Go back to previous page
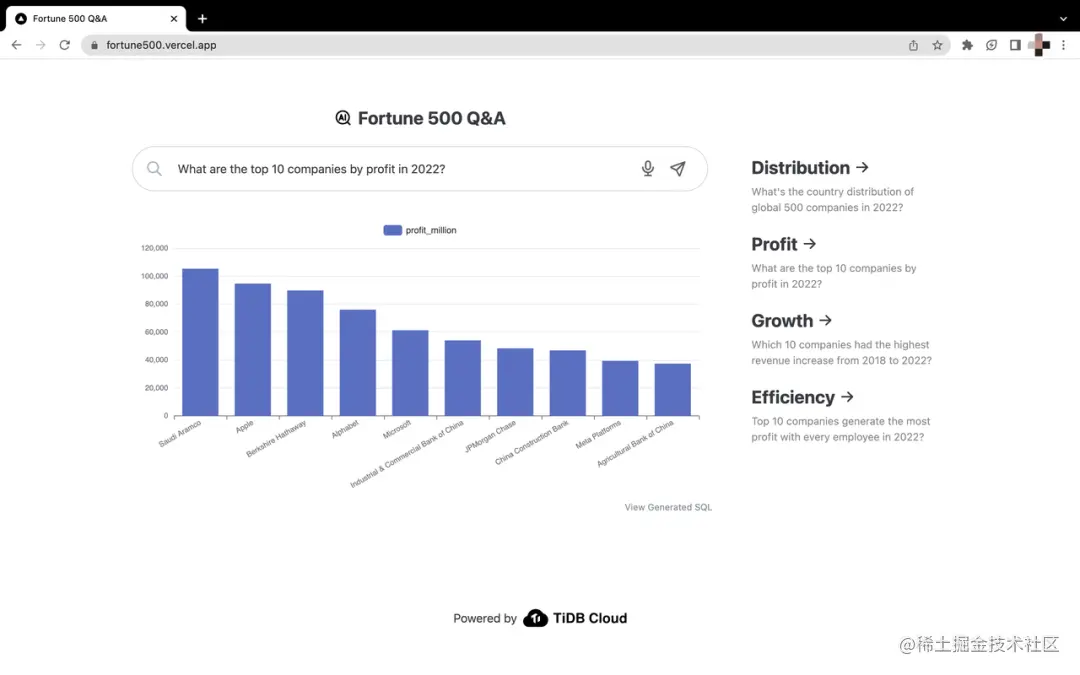The image size is (1080, 675). (x=17, y=45)
